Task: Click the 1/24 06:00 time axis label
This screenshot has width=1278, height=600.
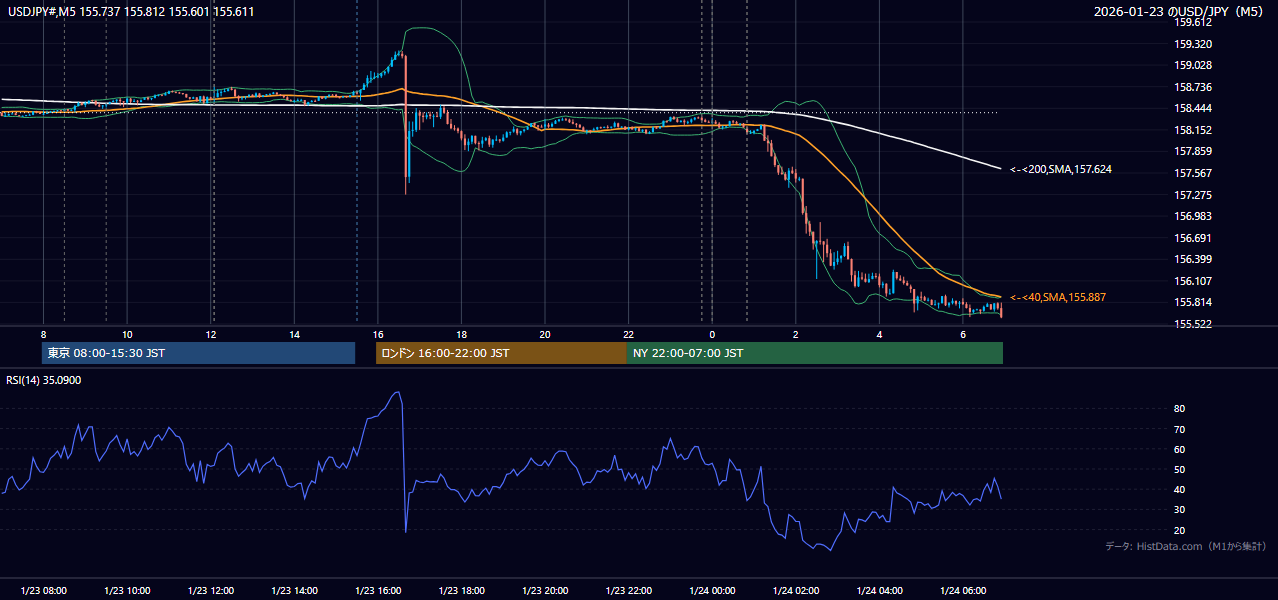Action: pyautogui.click(x=963, y=591)
